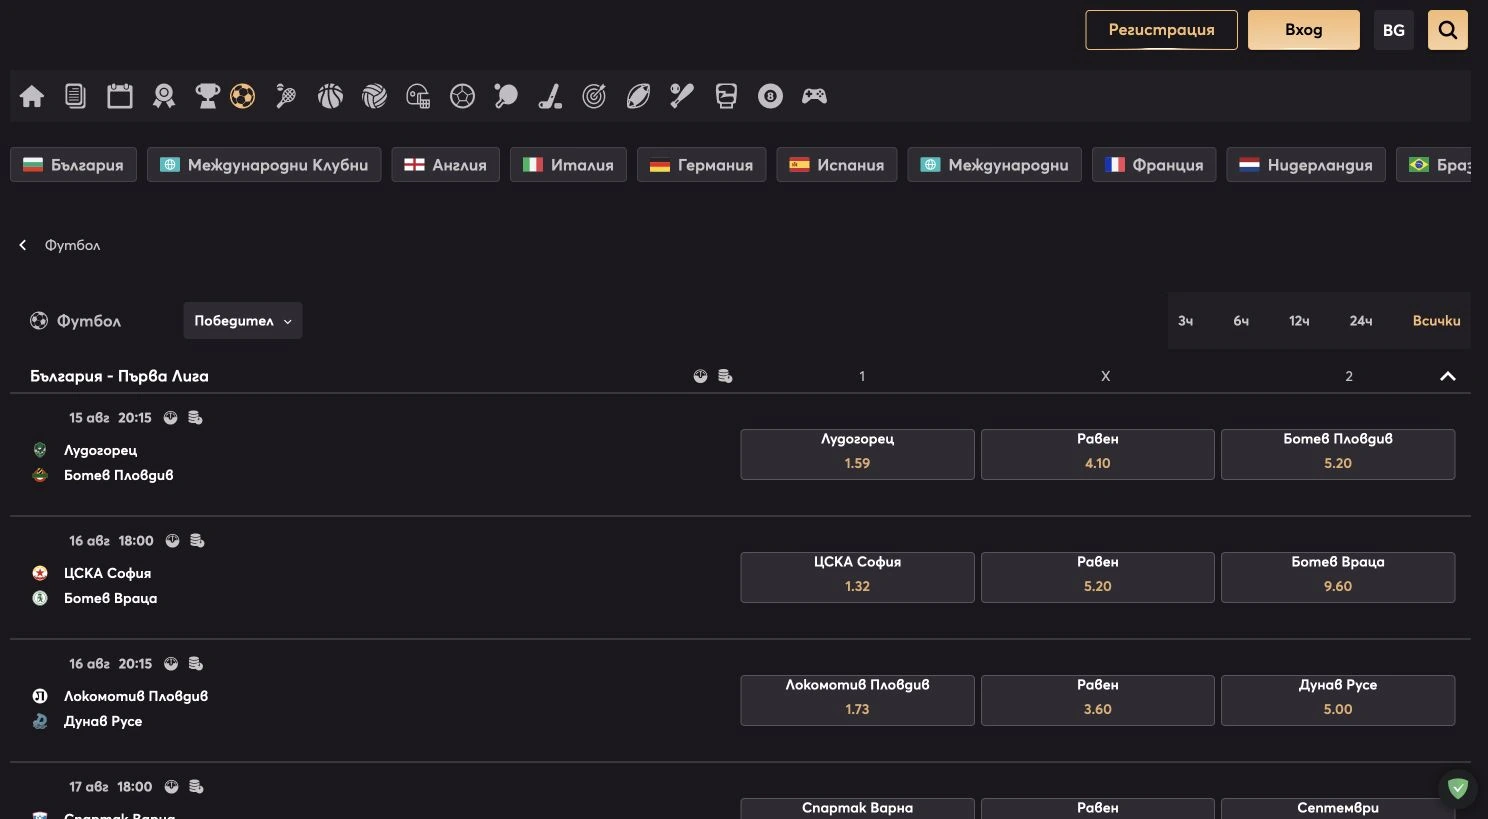Select the Италия country chip
Viewport: 1488px width, 819px height.
pyautogui.click(x=568, y=165)
